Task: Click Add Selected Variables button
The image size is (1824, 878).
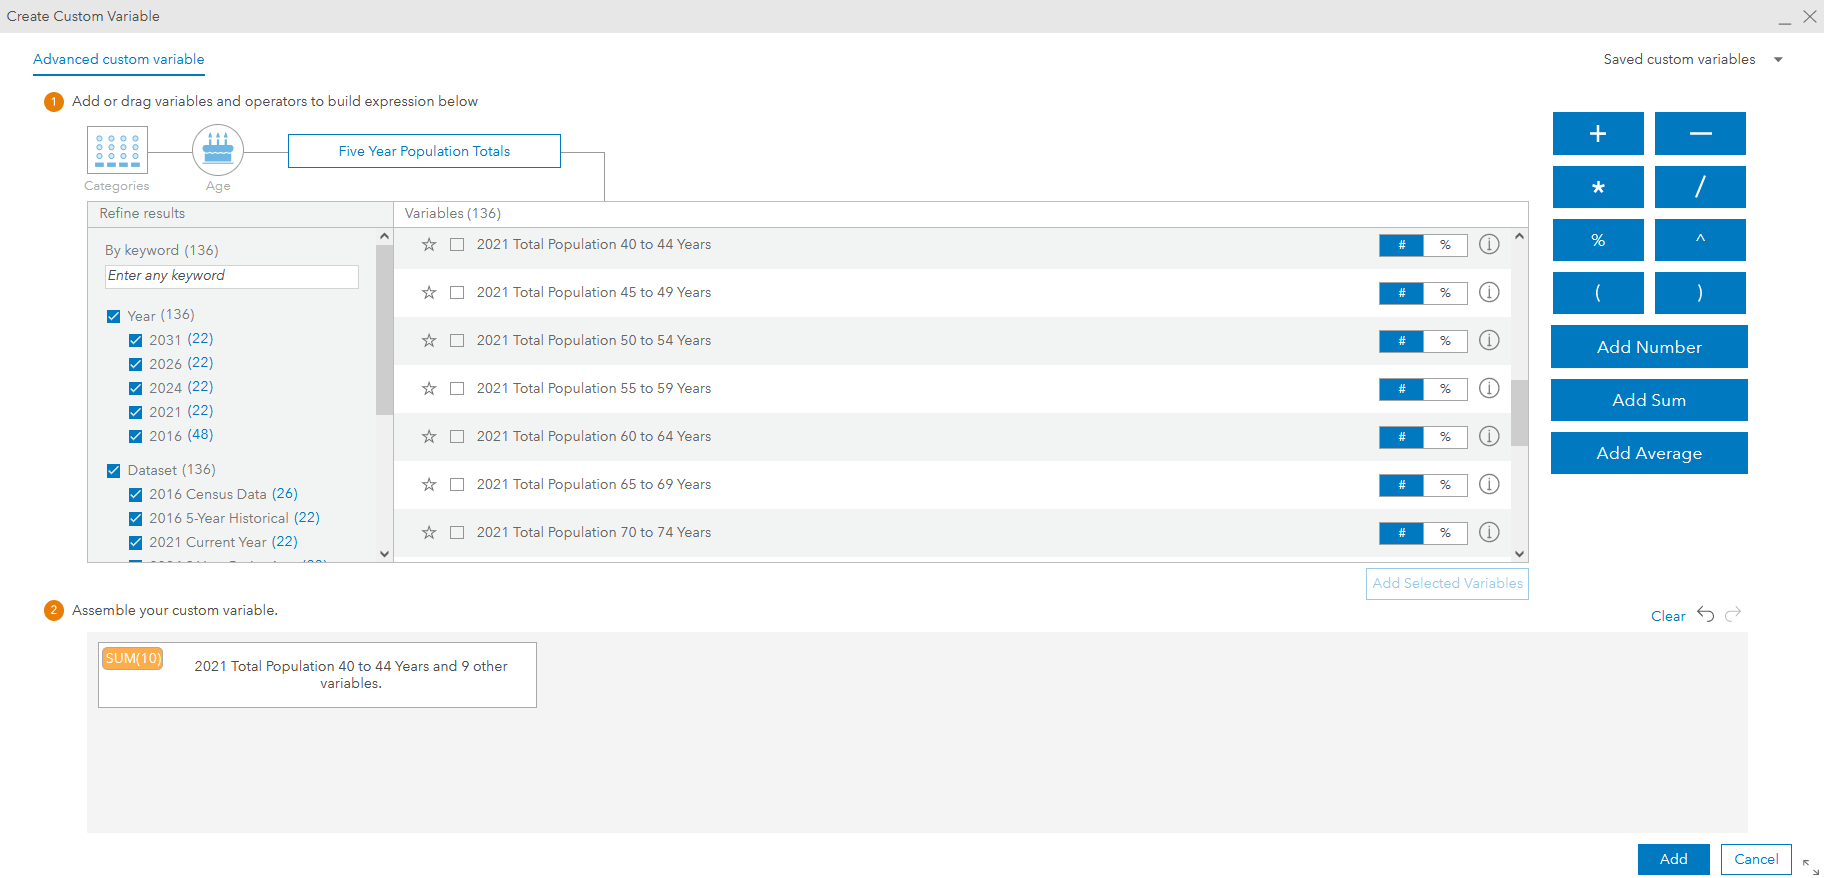Action: pyautogui.click(x=1447, y=583)
